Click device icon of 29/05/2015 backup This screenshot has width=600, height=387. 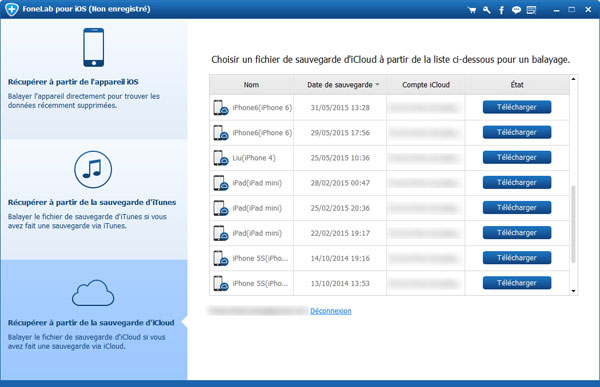[221, 133]
